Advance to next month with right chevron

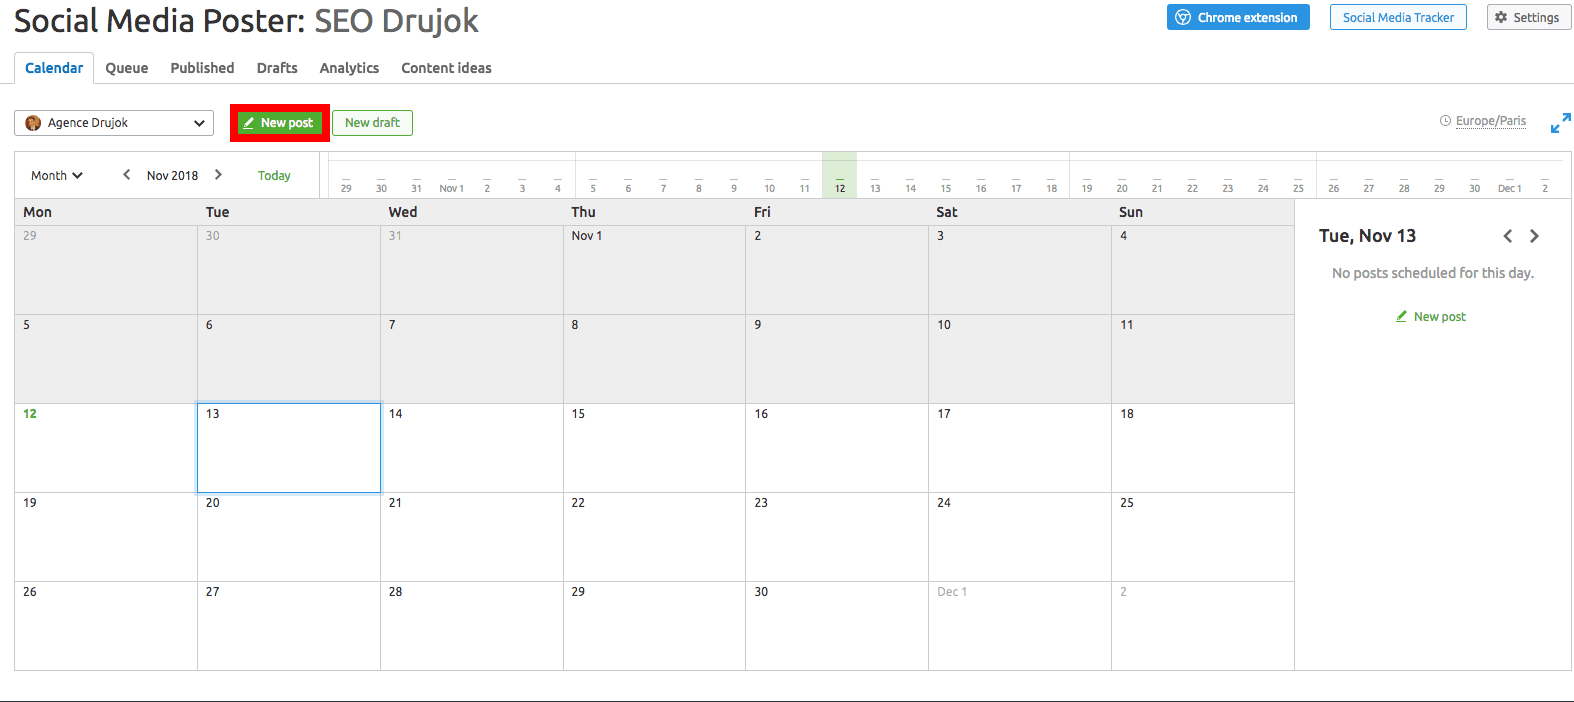218,175
